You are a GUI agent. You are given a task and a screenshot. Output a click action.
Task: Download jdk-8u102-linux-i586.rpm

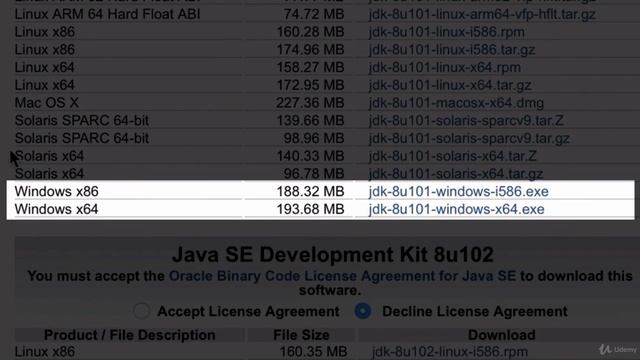click(x=449, y=352)
